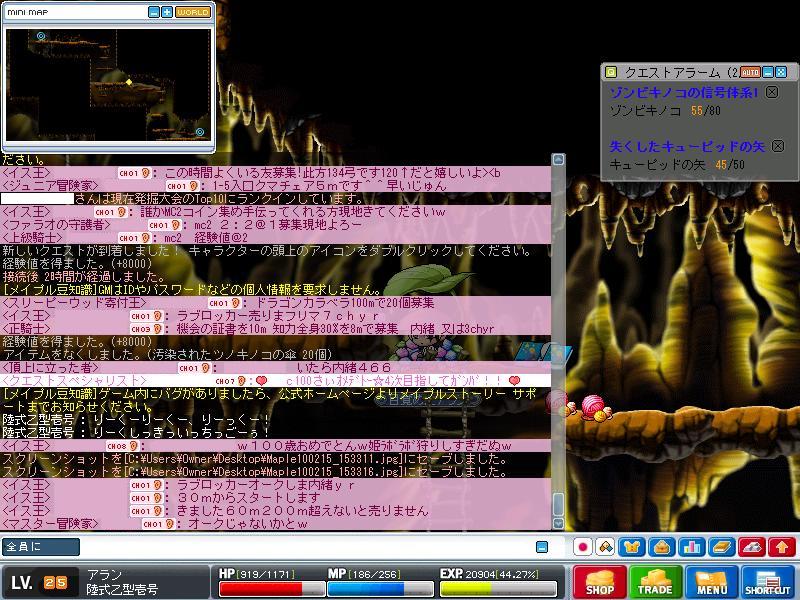800x600 pixels.
Task: Click the ゾンビキノコ 55/80 progress text
Action: click(x=665, y=110)
